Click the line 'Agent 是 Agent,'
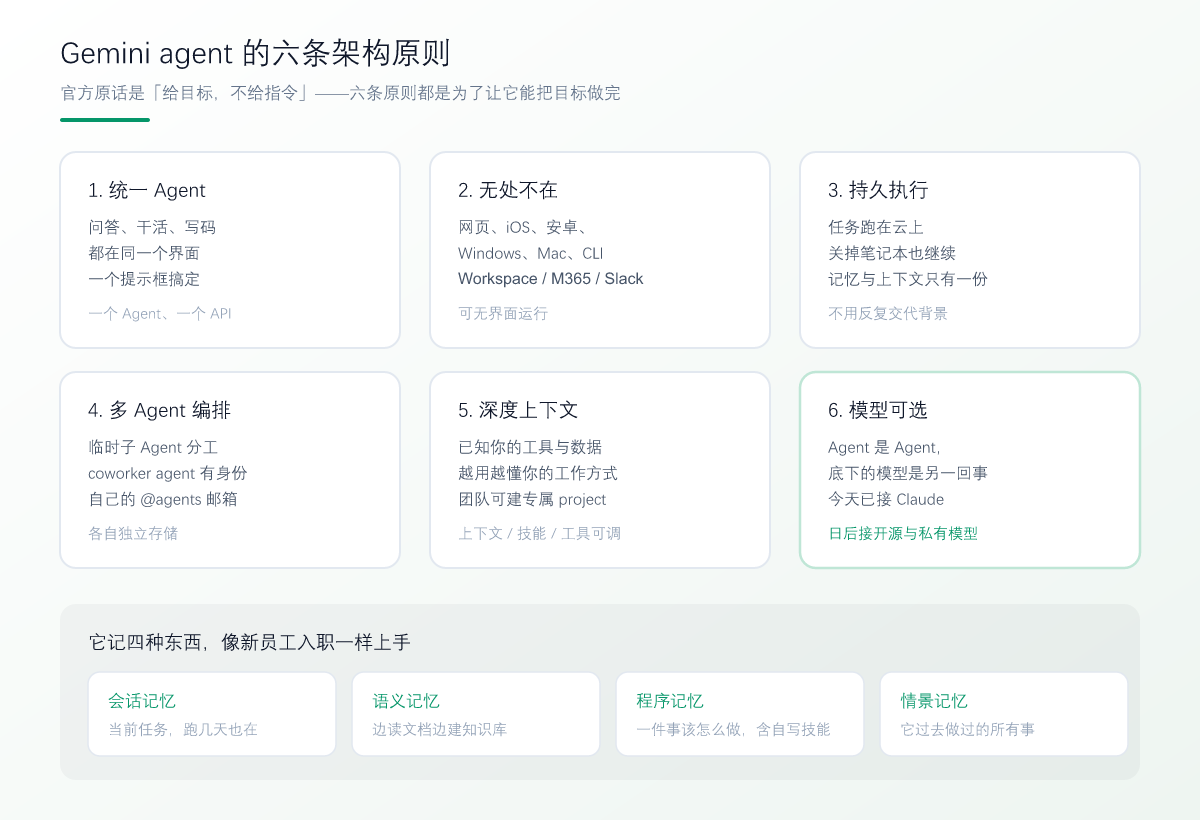 pyautogui.click(x=884, y=447)
